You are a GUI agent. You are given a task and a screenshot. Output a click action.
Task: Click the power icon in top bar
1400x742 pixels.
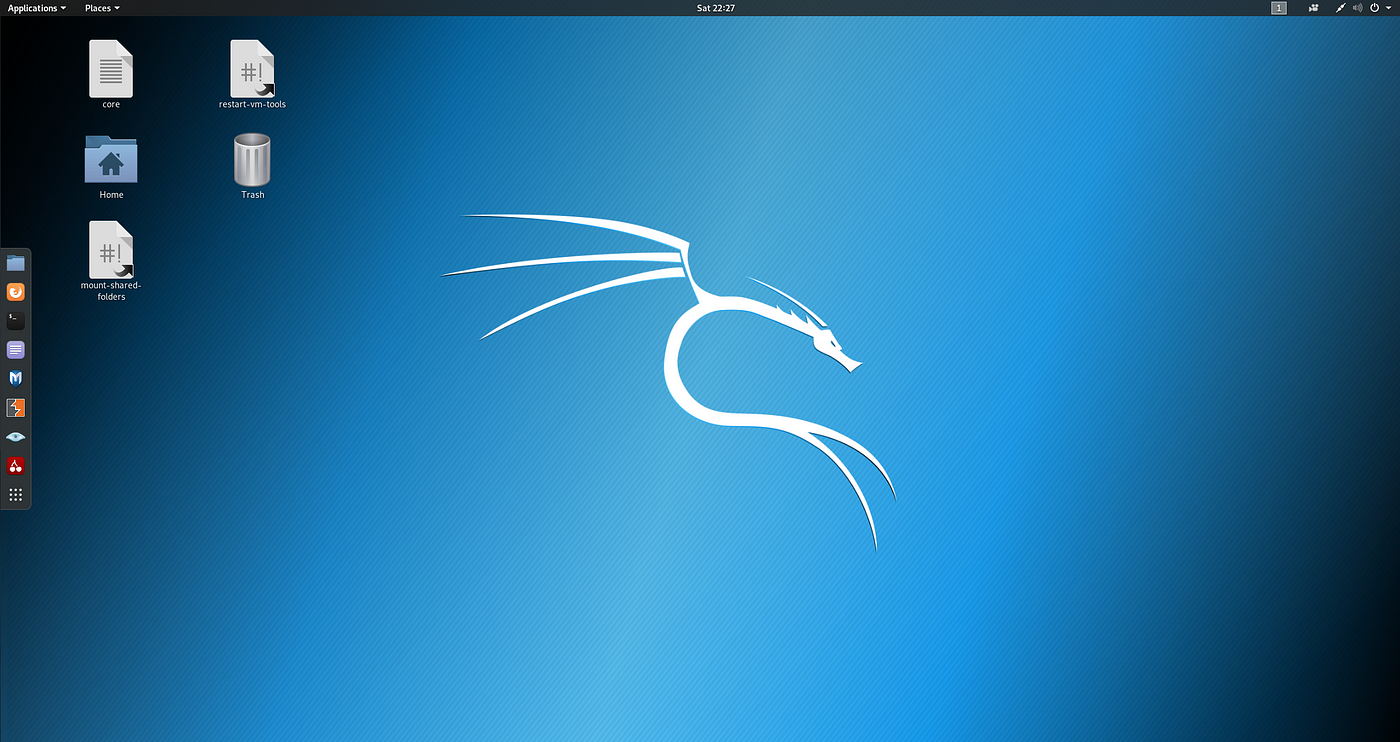tap(1377, 8)
